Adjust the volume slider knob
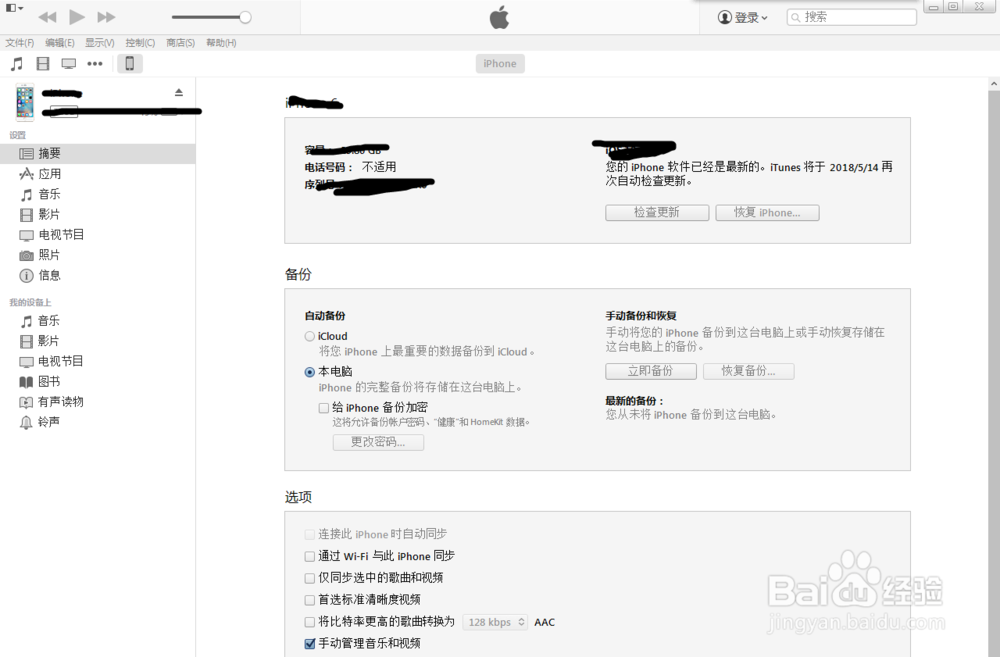The image size is (1000, 657). click(245, 17)
